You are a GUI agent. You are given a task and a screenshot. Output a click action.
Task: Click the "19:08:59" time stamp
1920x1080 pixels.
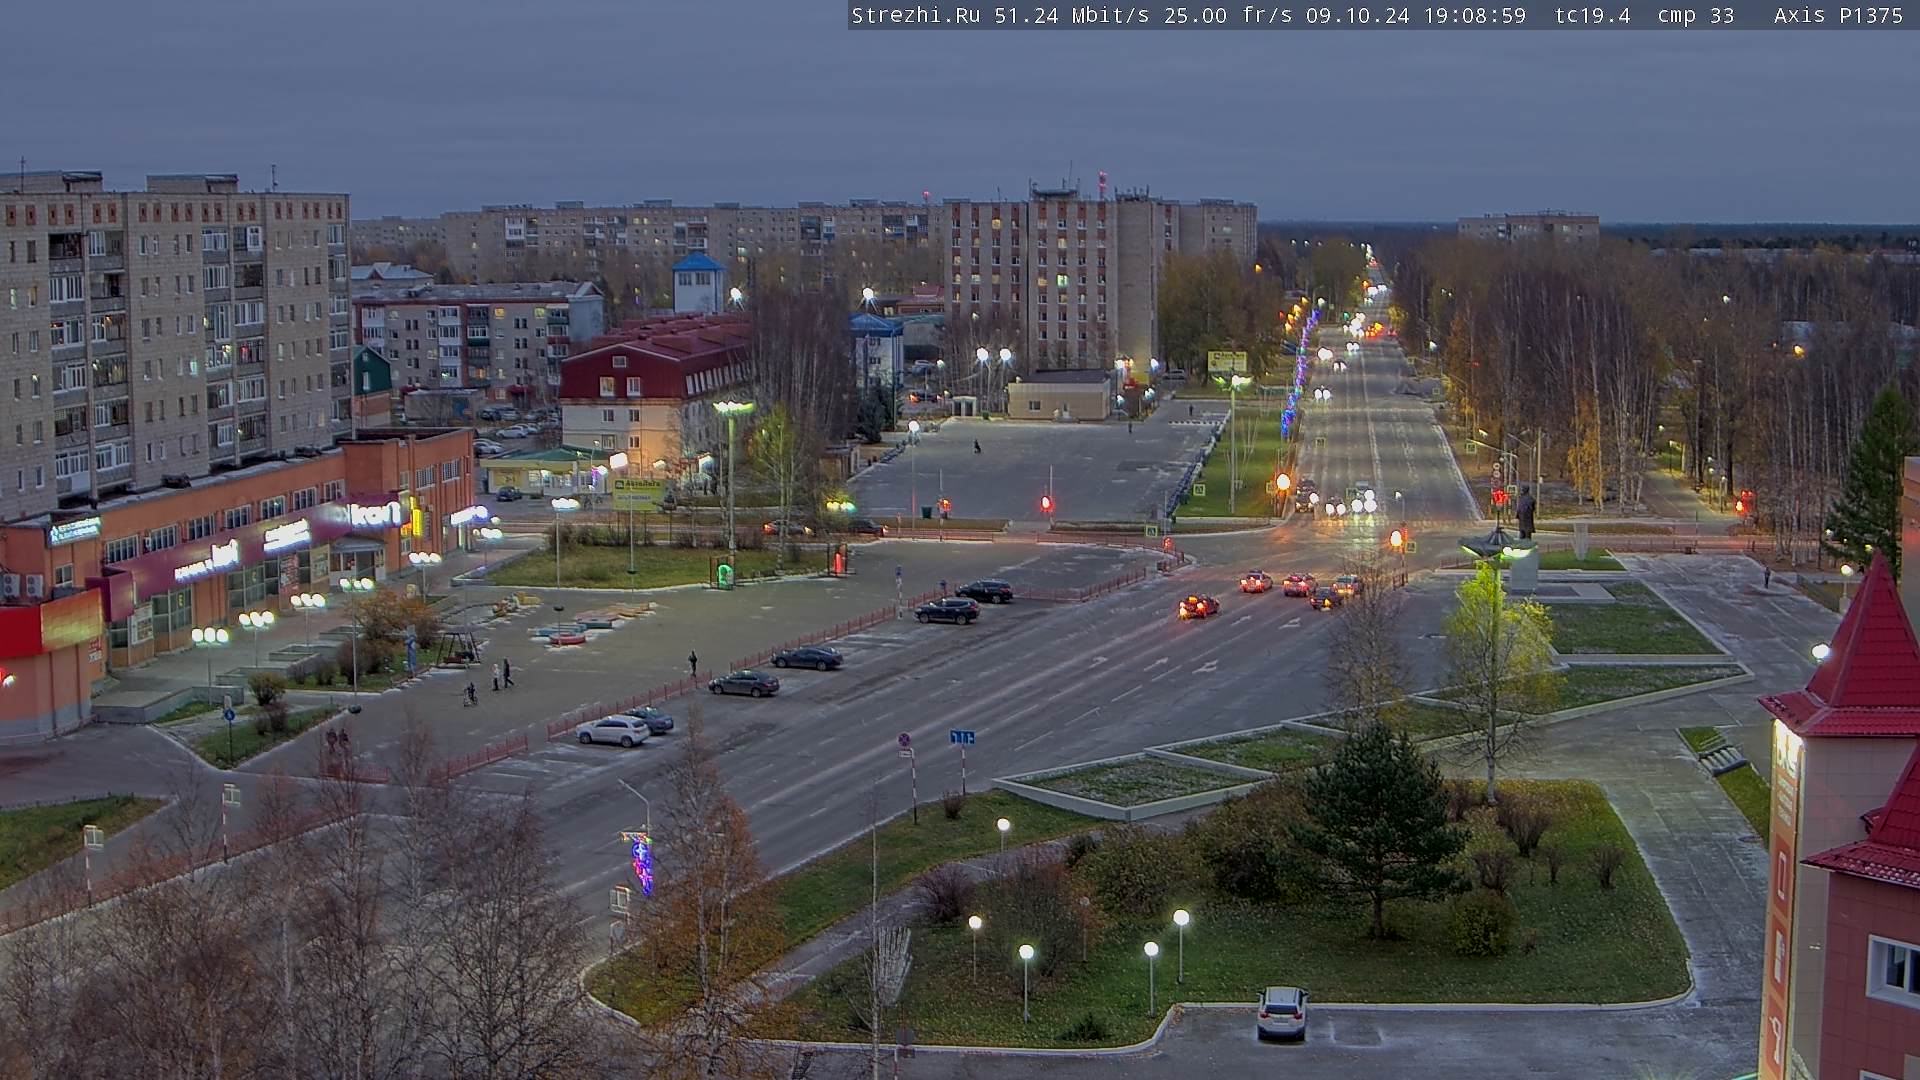point(1475,15)
